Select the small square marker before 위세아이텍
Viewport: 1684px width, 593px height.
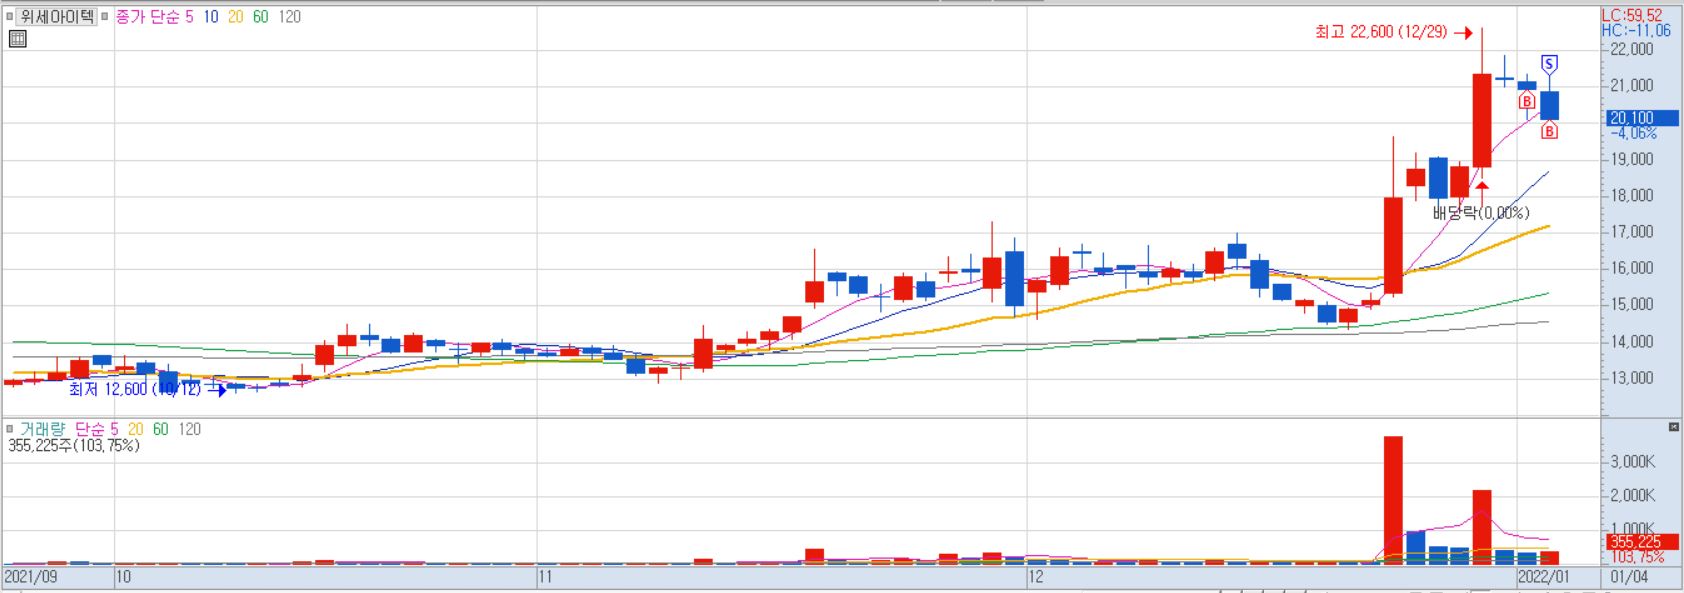click(x=10, y=17)
